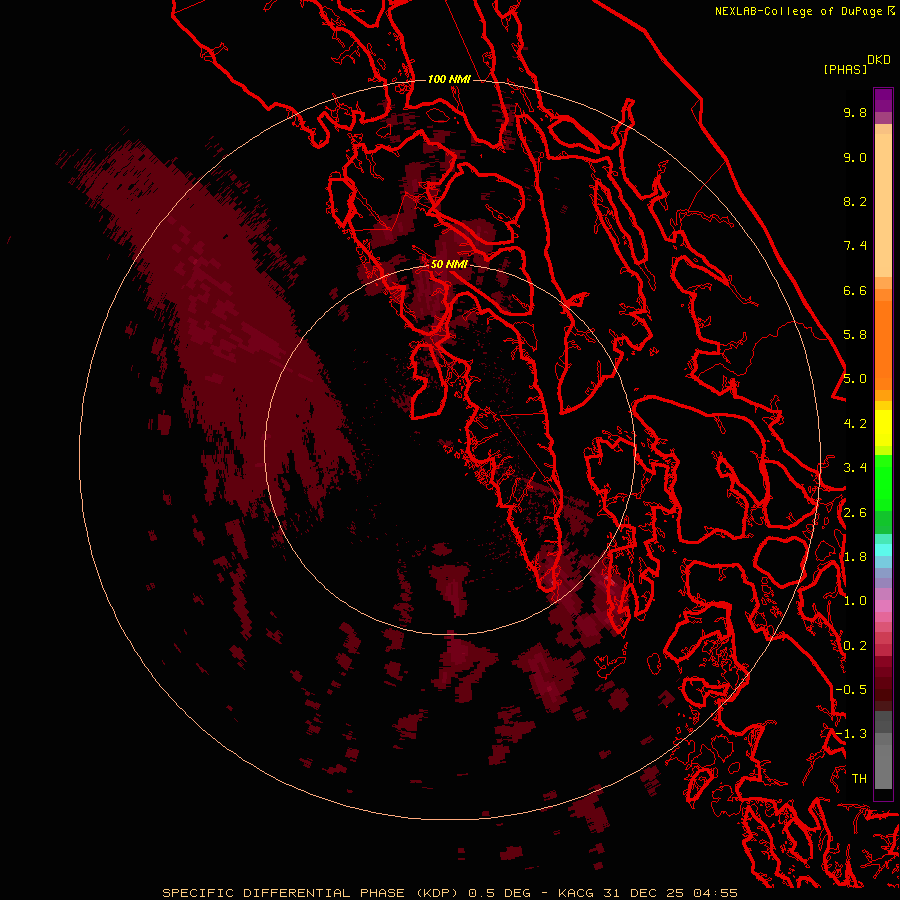Click the 3.4 value on the legend
The height and width of the screenshot is (900, 900).
(855, 468)
